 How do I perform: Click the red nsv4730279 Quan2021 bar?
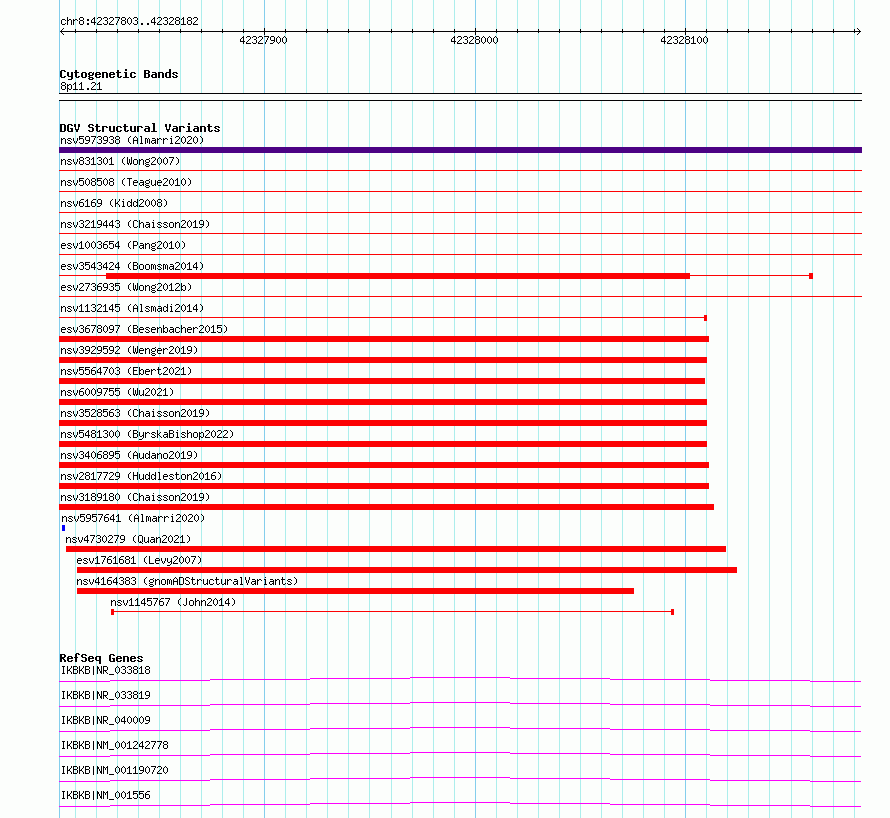(x=396, y=549)
